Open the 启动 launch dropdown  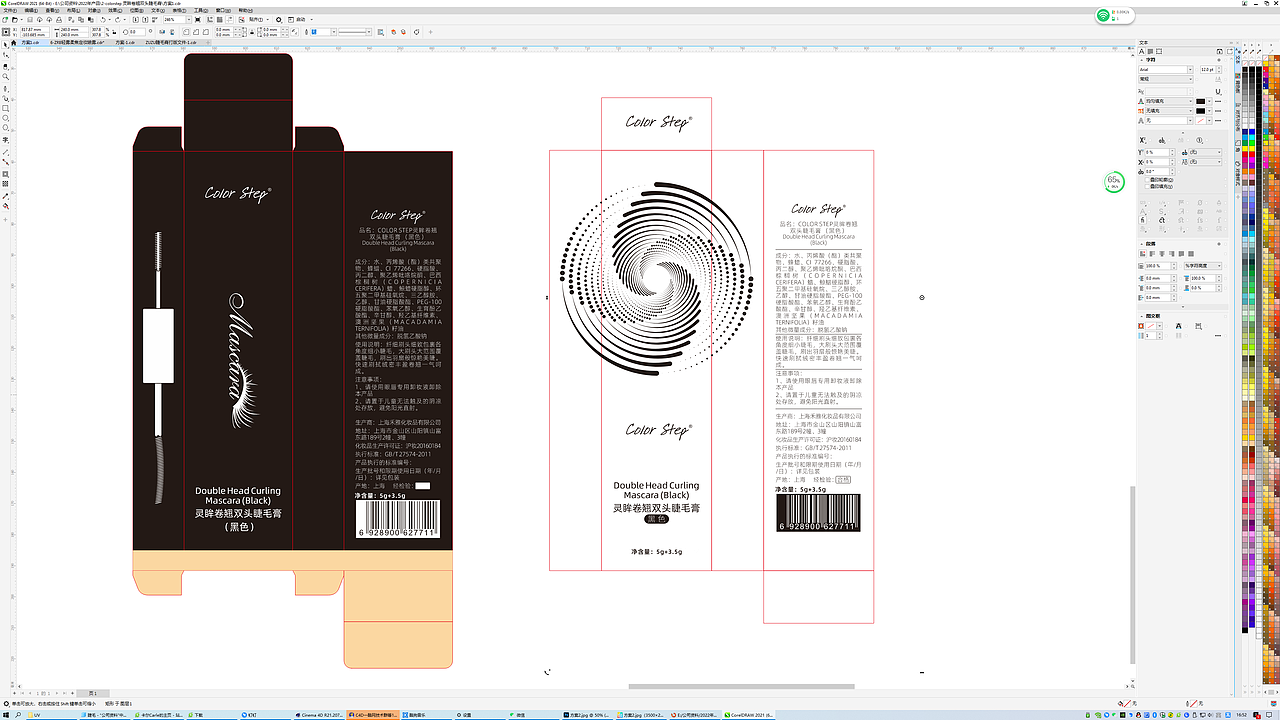pos(311,20)
